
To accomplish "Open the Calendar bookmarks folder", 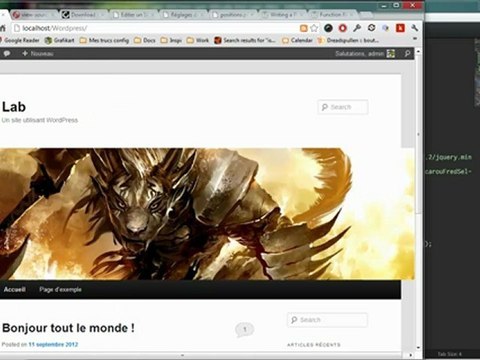I will [297, 40].
